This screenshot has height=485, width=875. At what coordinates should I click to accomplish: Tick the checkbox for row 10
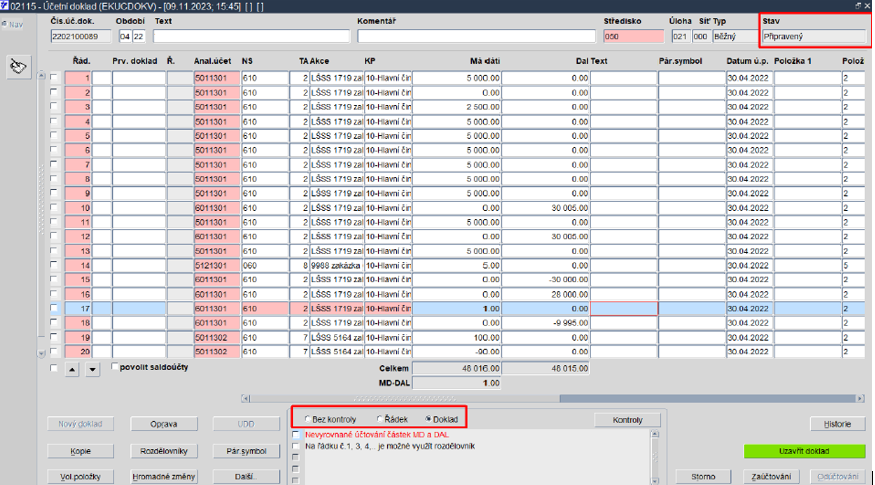click(54, 207)
